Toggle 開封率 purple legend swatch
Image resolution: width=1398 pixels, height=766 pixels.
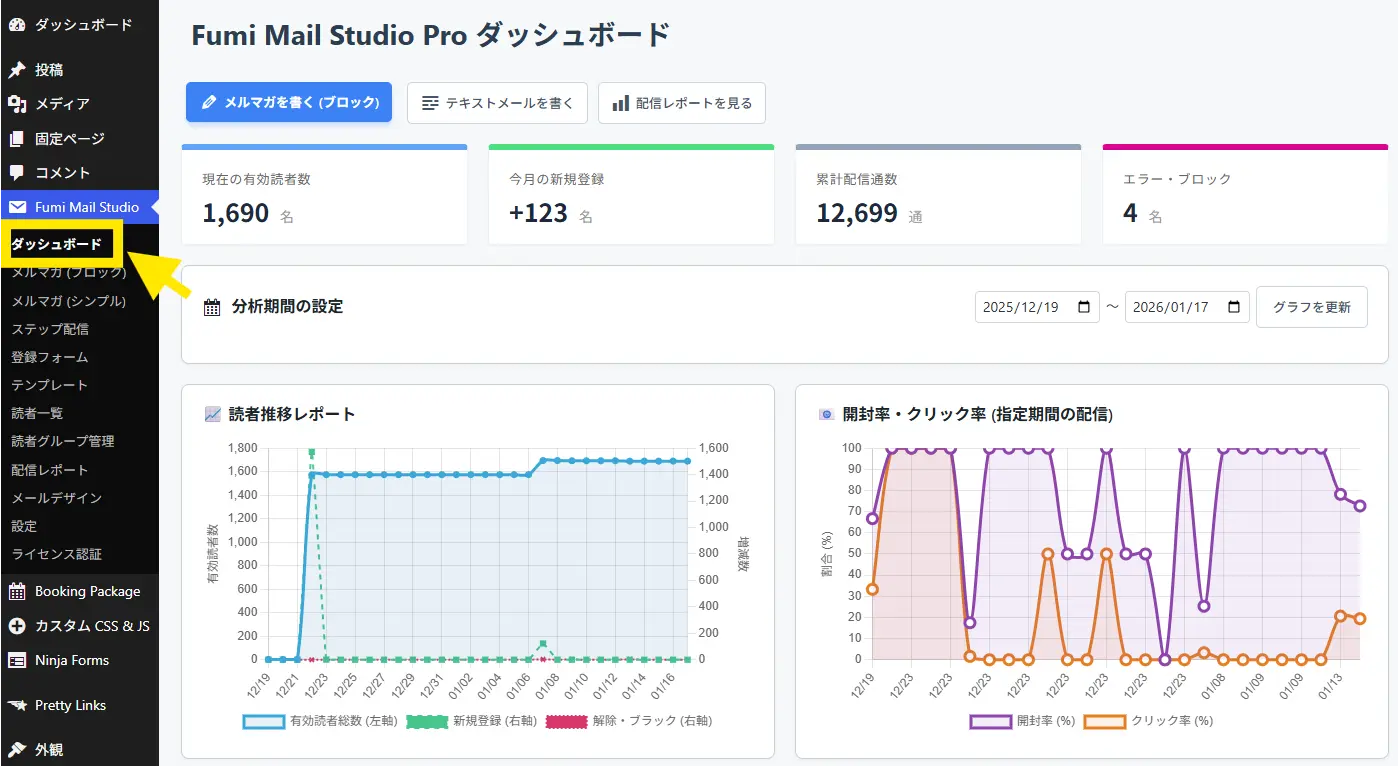click(990, 721)
